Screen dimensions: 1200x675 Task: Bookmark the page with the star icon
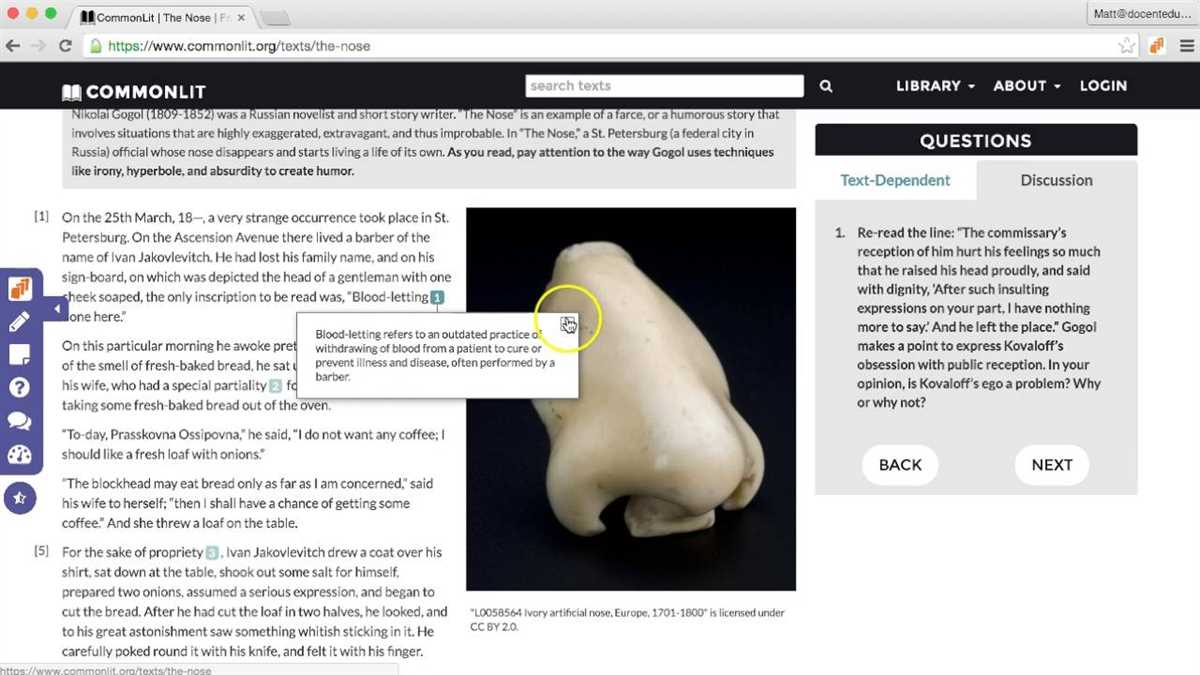[x=1127, y=46]
